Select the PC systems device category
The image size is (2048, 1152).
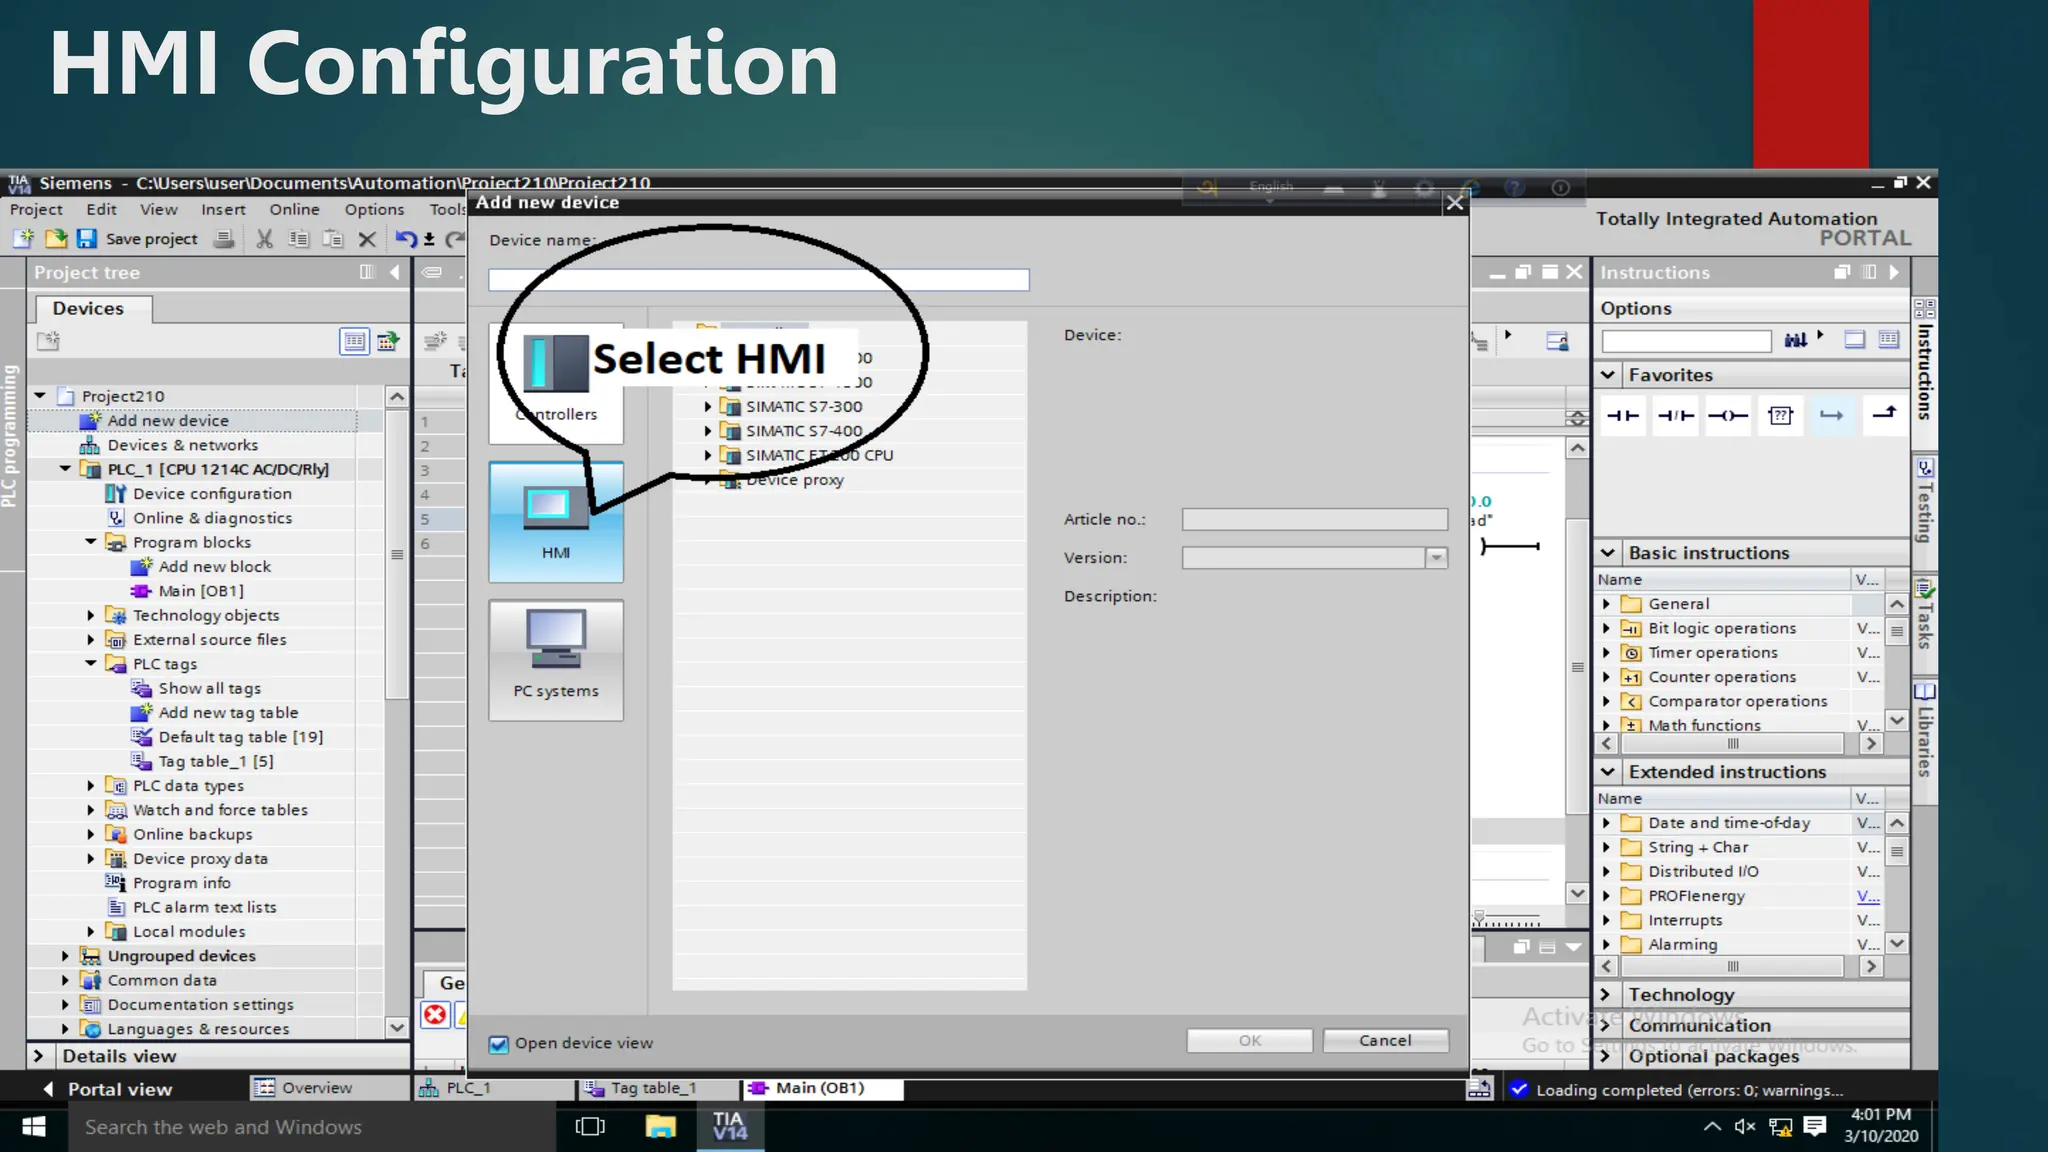tap(556, 659)
